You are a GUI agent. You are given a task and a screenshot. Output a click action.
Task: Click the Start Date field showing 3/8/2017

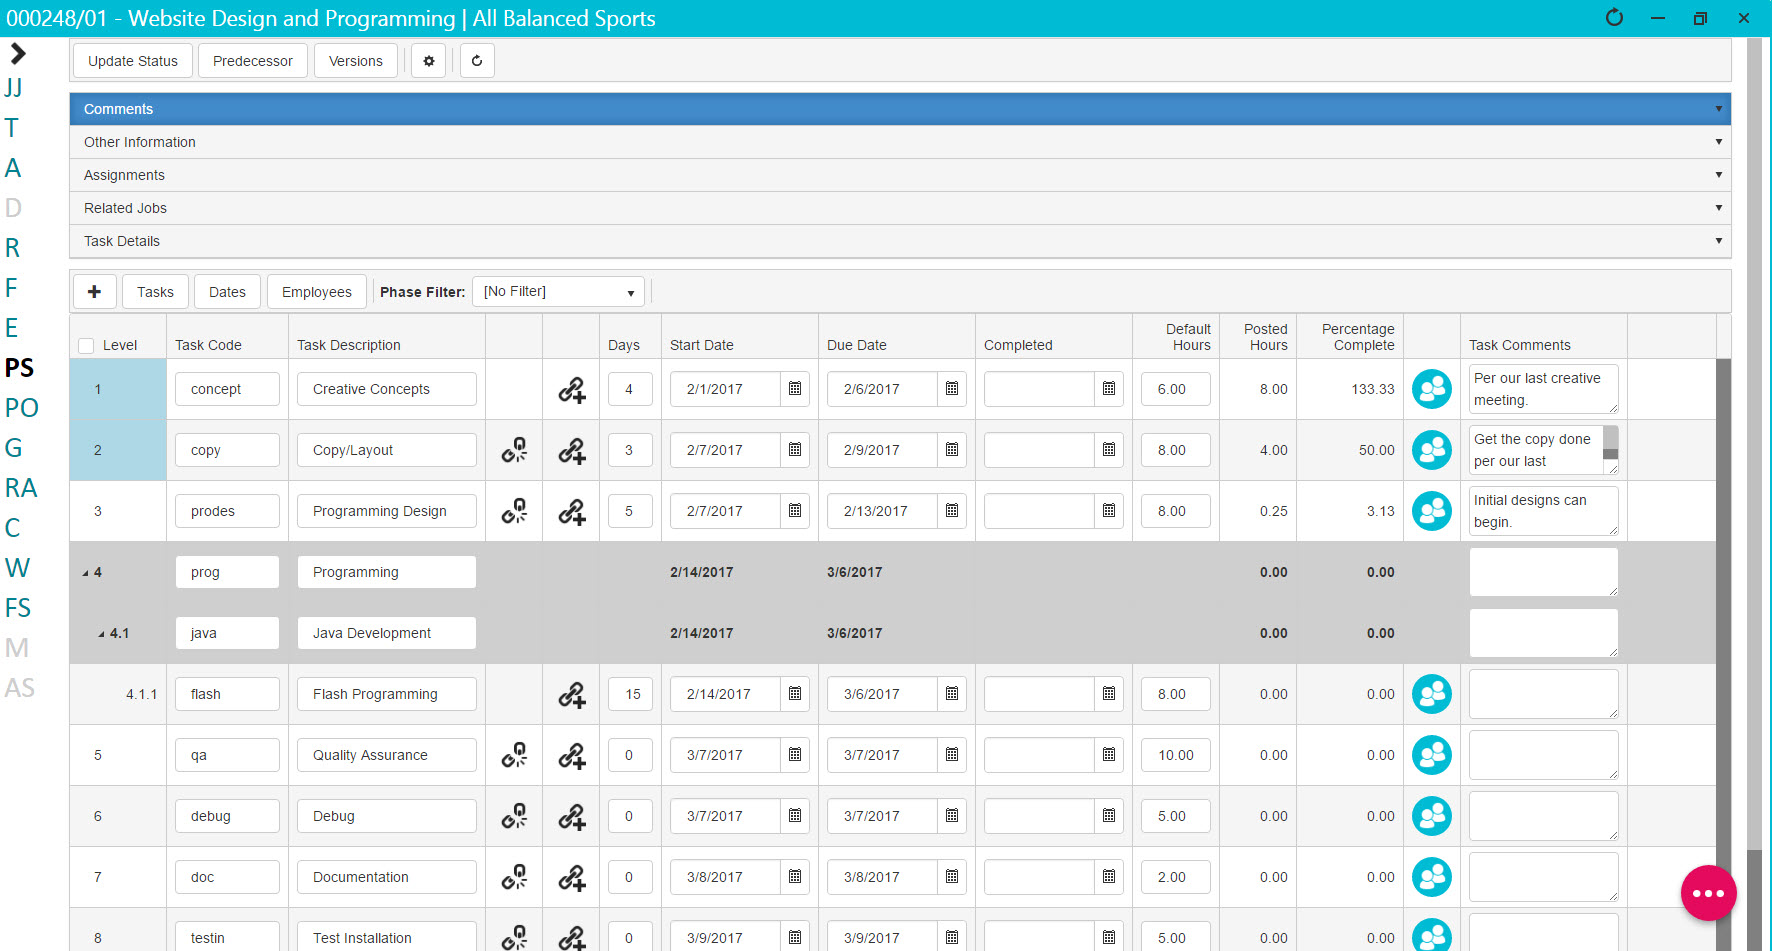click(x=725, y=877)
